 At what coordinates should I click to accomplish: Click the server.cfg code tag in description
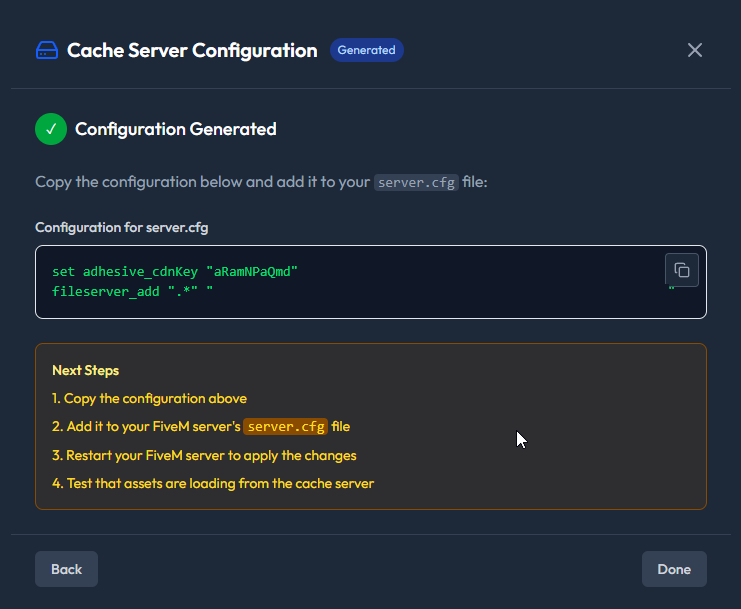tap(416, 183)
